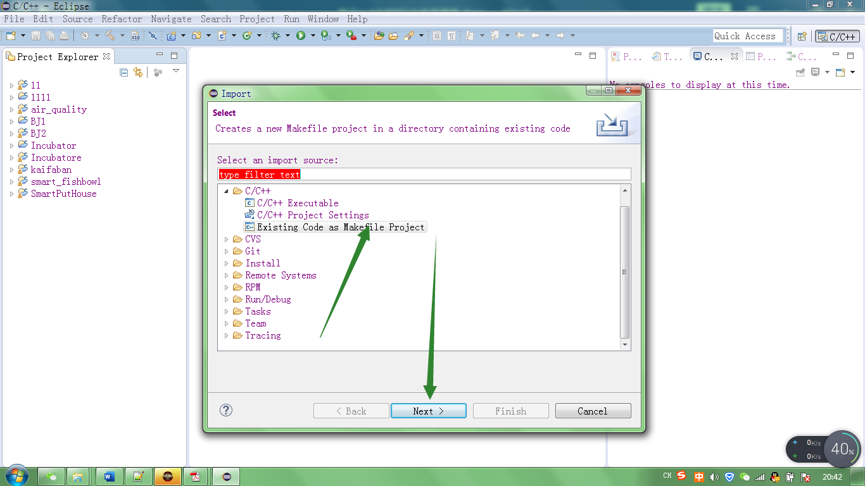
Task: Expand the CVS folder in import tree
Action: tap(226, 239)
